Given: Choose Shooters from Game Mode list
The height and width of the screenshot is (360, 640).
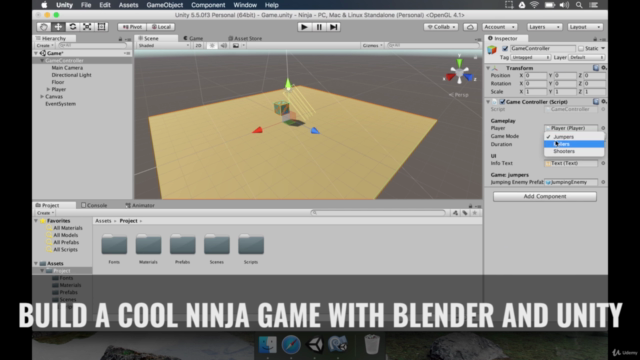Looking at the screenshot, I should [x=574, y=151].
